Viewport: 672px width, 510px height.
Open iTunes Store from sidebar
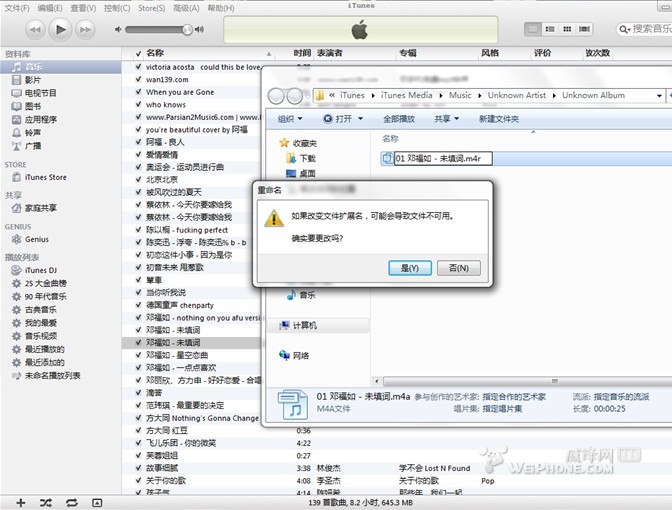coord(45,177)
